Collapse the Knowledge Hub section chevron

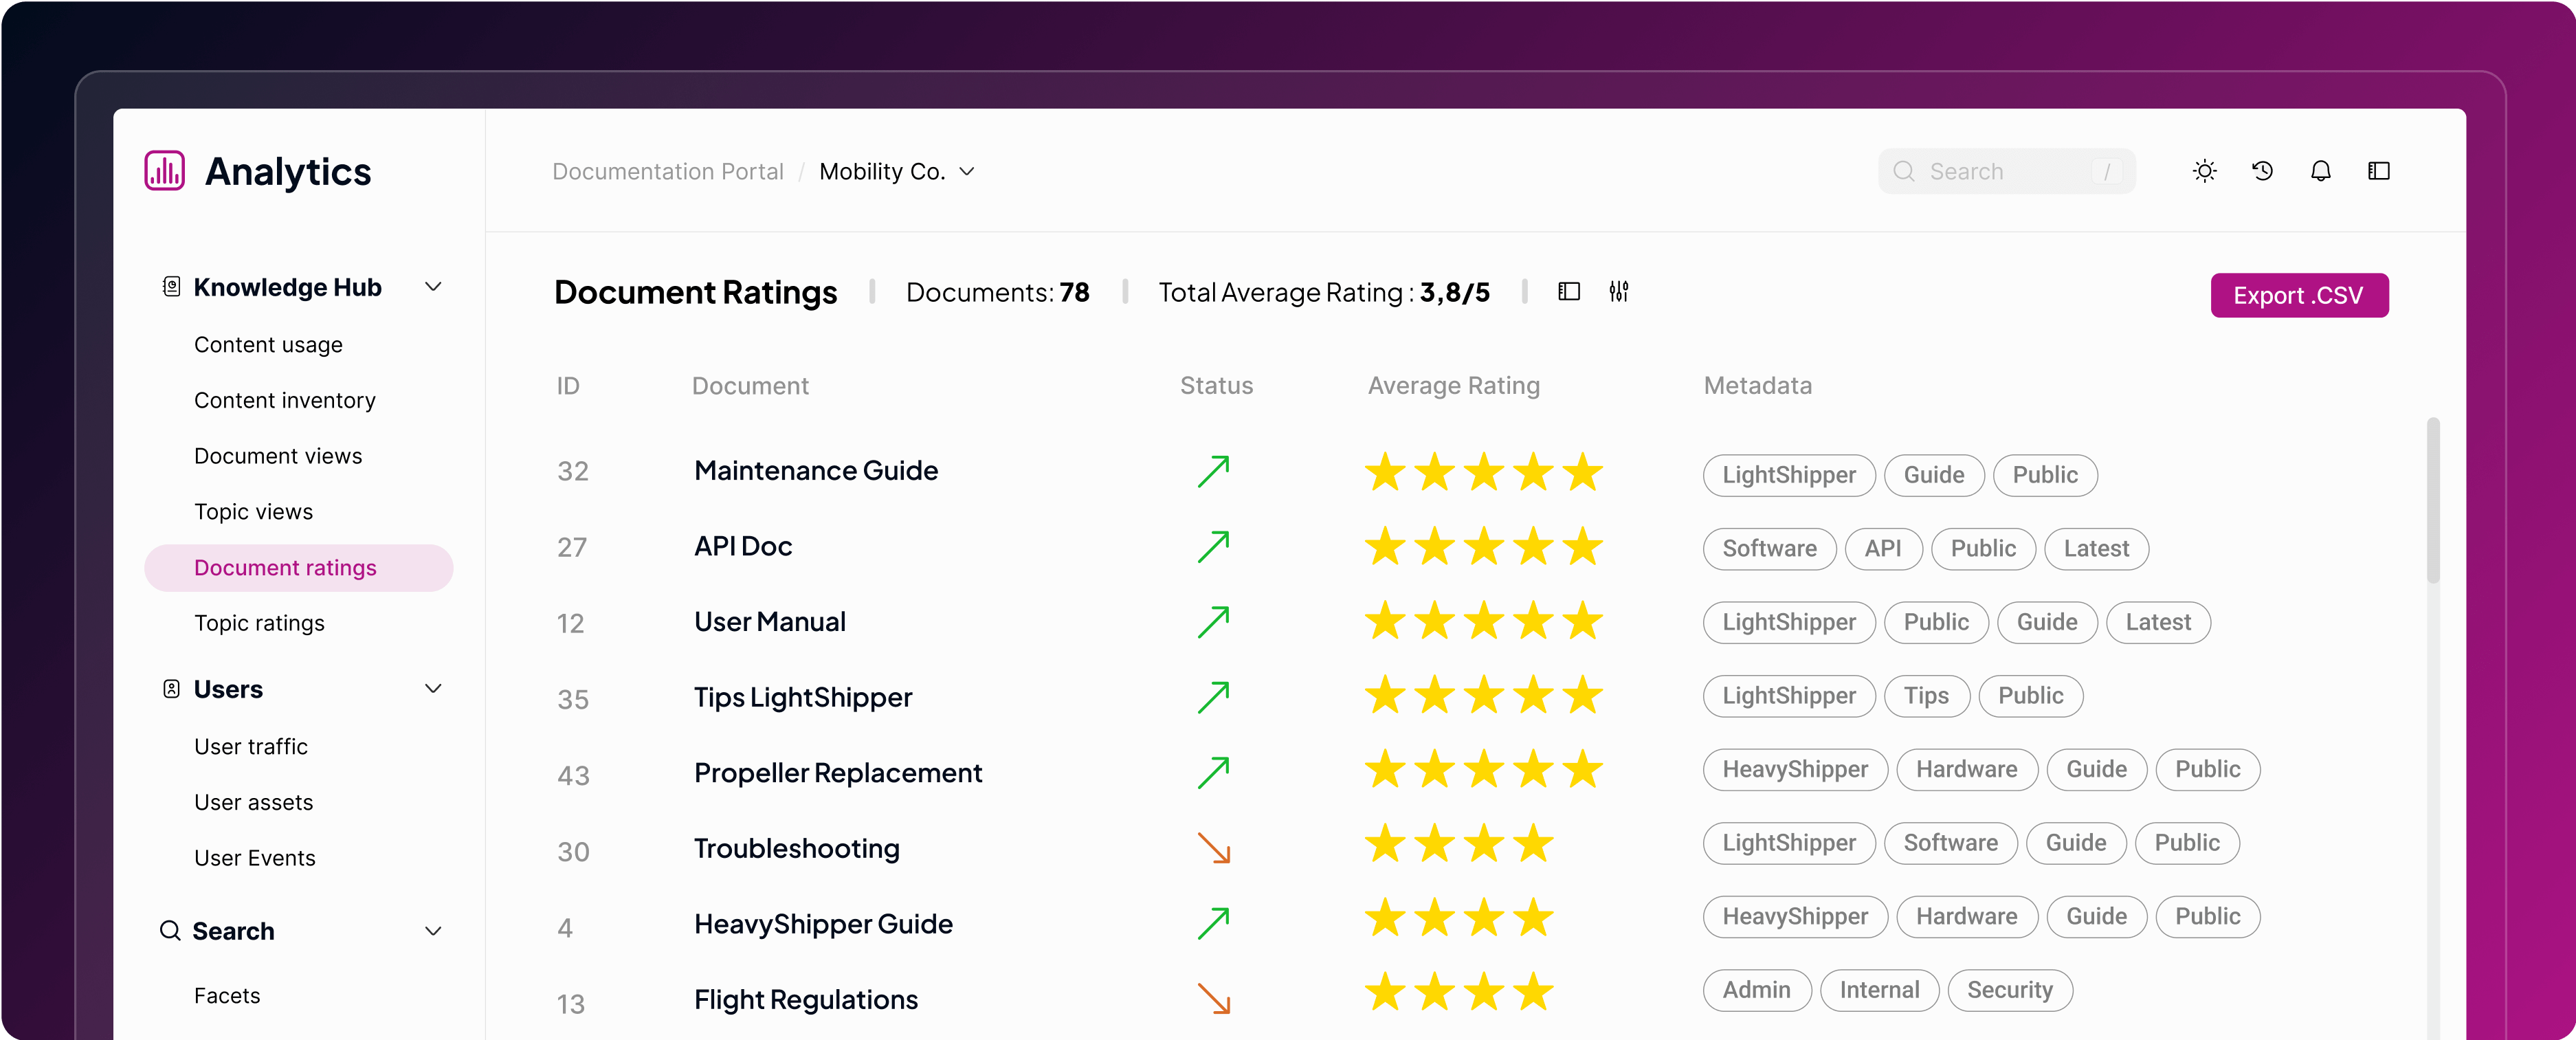[433, 287]
